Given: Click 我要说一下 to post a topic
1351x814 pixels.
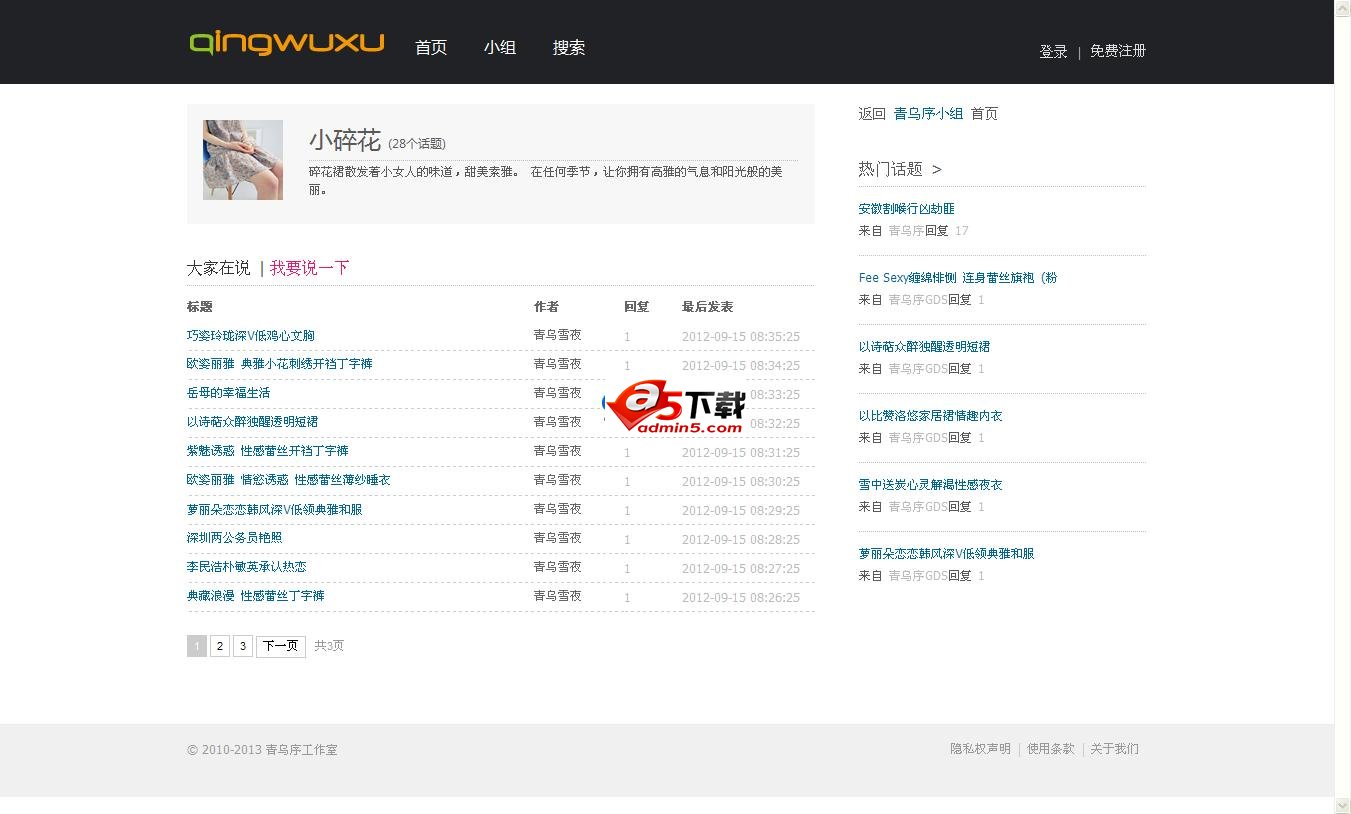Looking at the screenshot, I should point(309,268).
